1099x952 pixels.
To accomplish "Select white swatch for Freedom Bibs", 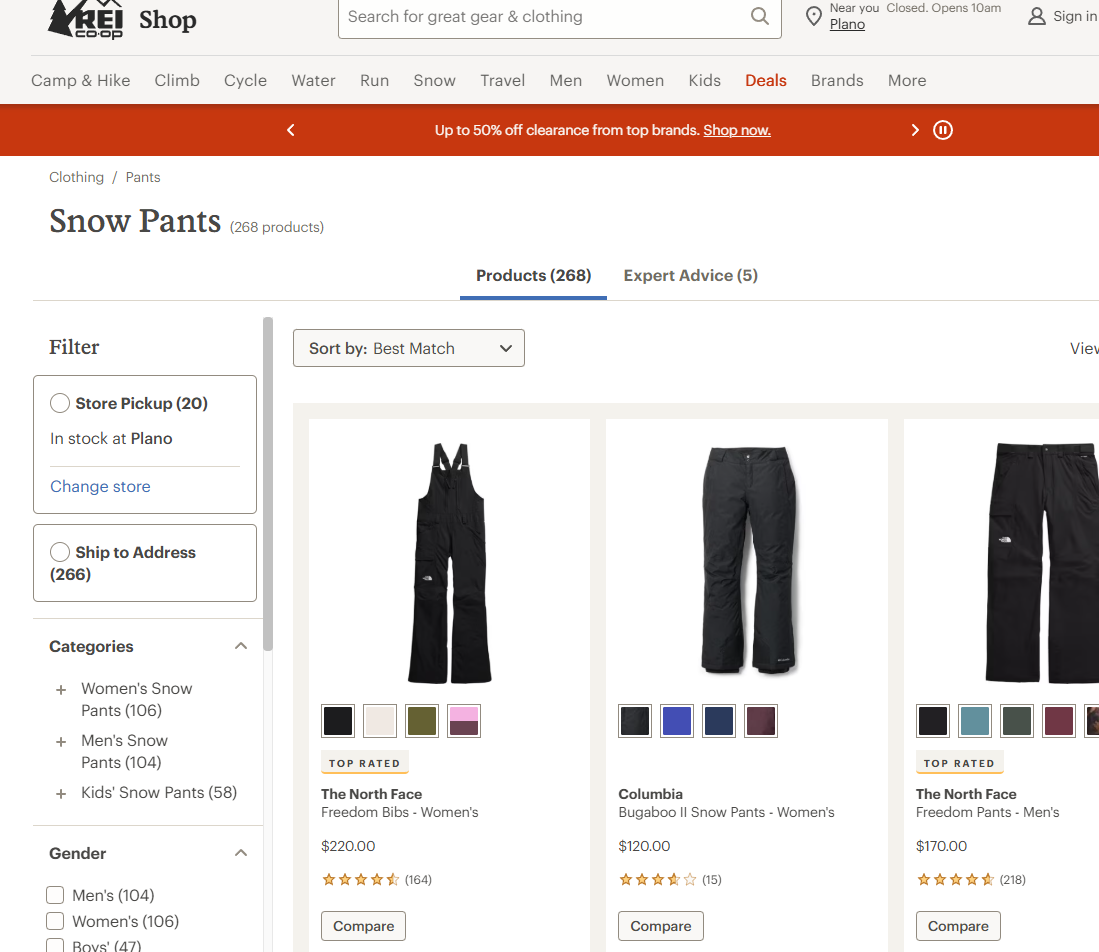I will (x=380, y=721).
